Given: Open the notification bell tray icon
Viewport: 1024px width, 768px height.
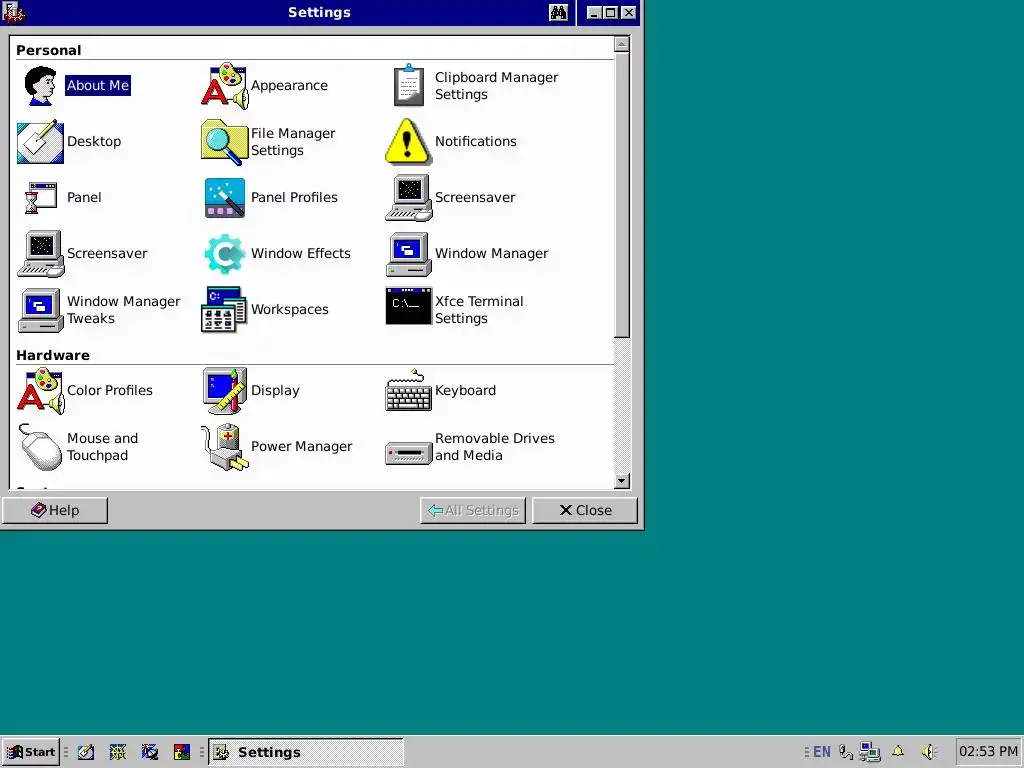Looking at the screenshot, I should point(899,752).
